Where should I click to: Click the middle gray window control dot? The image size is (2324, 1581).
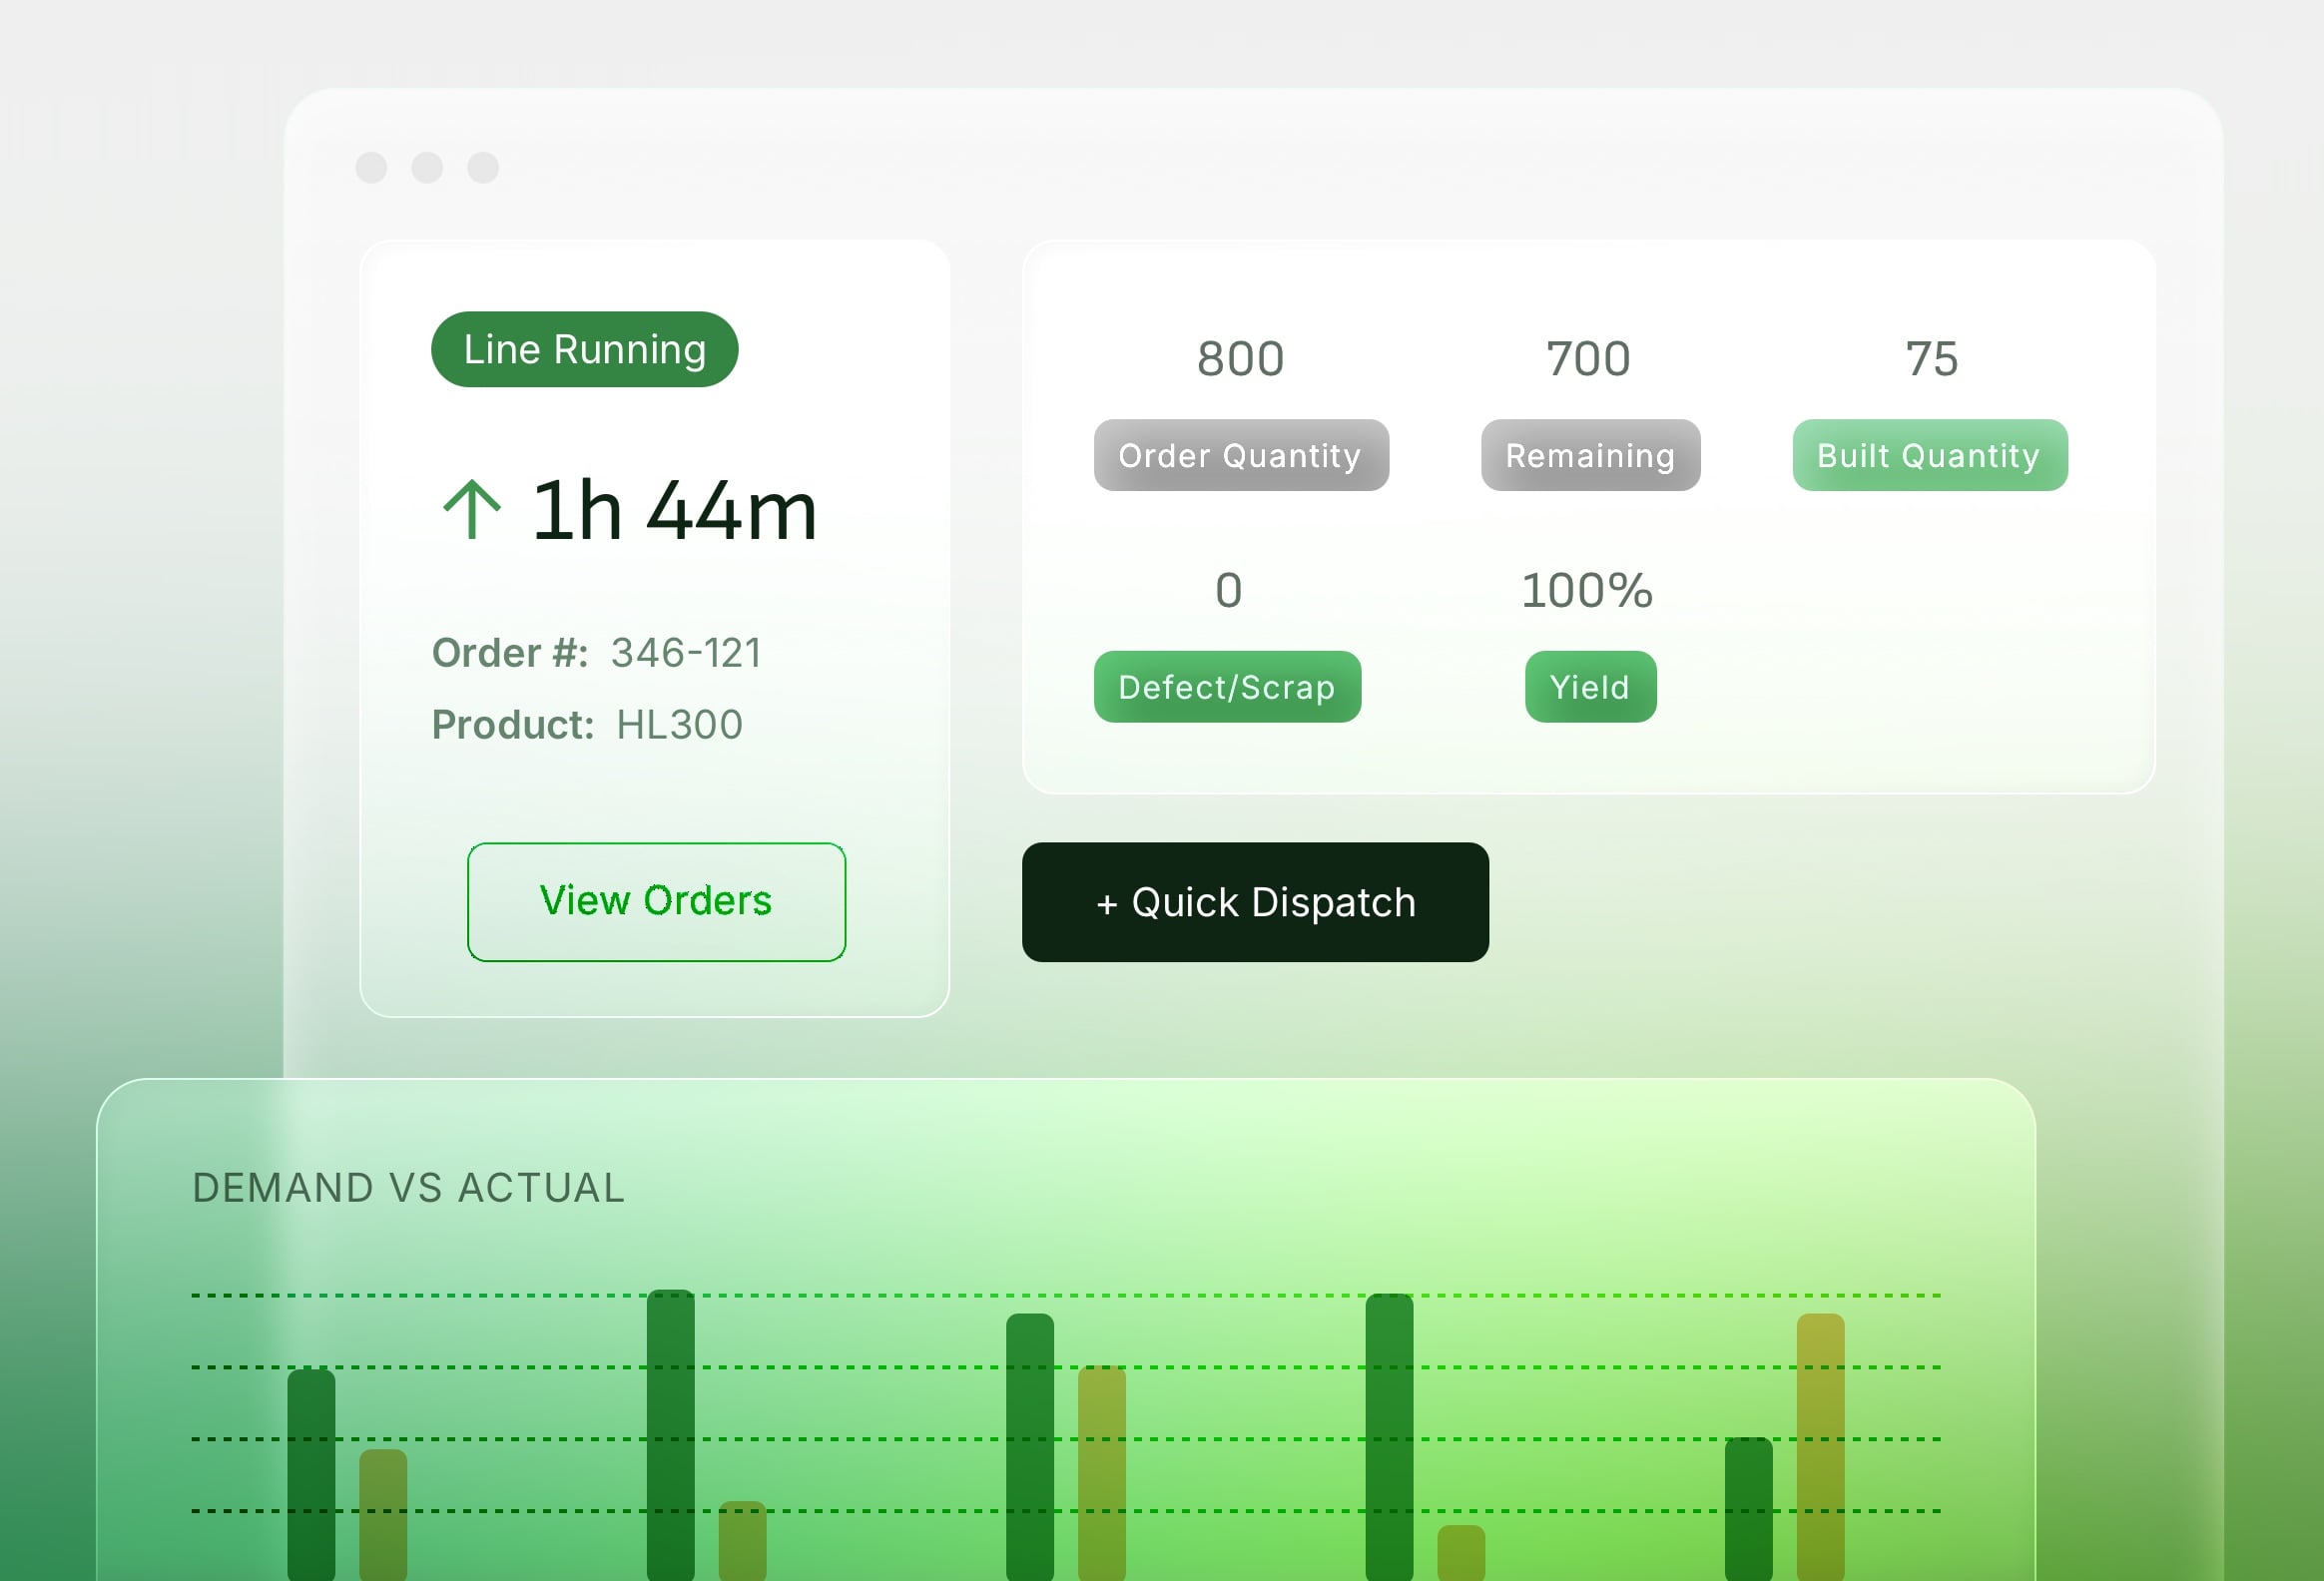(x=427, y=167)
